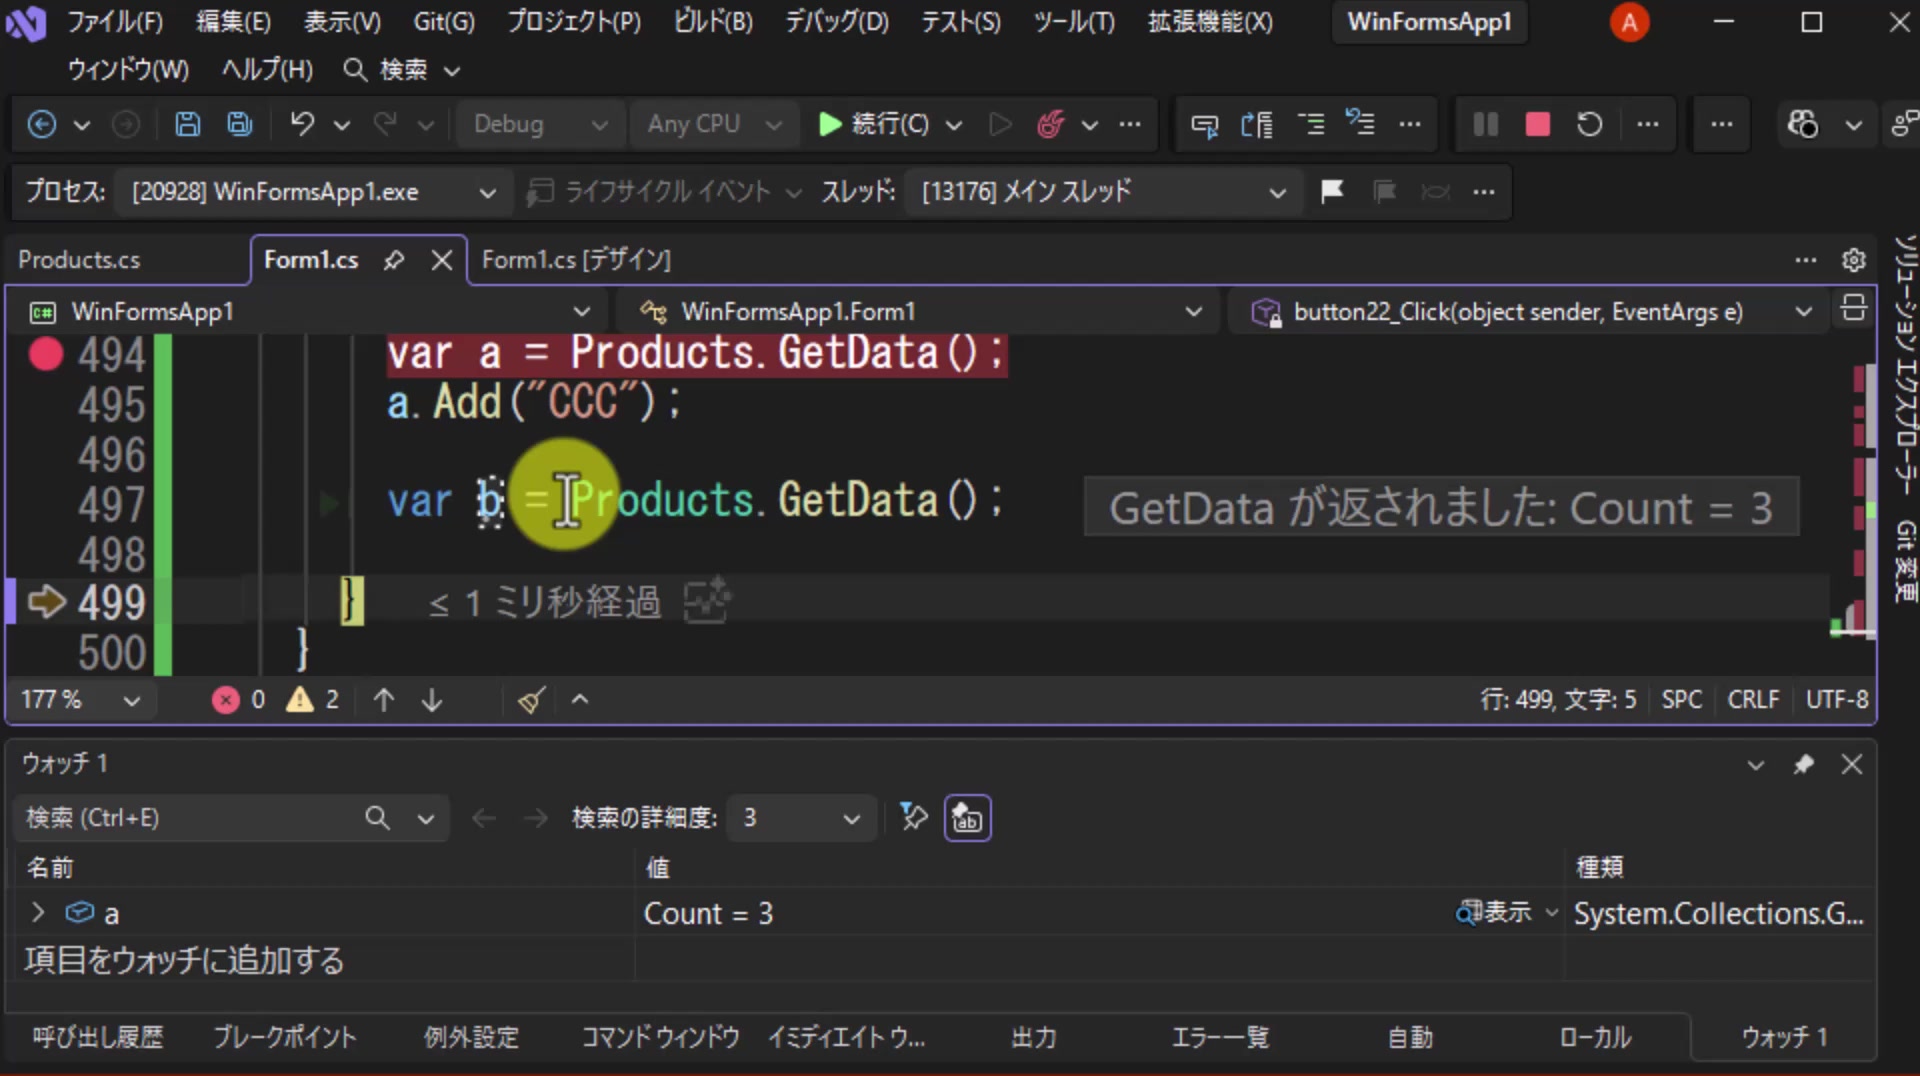The height and width of the screenshot is (1076, 1920).
Task: Open the process WinFormsApp1.exe dropdown
Action: pos(314,191)
